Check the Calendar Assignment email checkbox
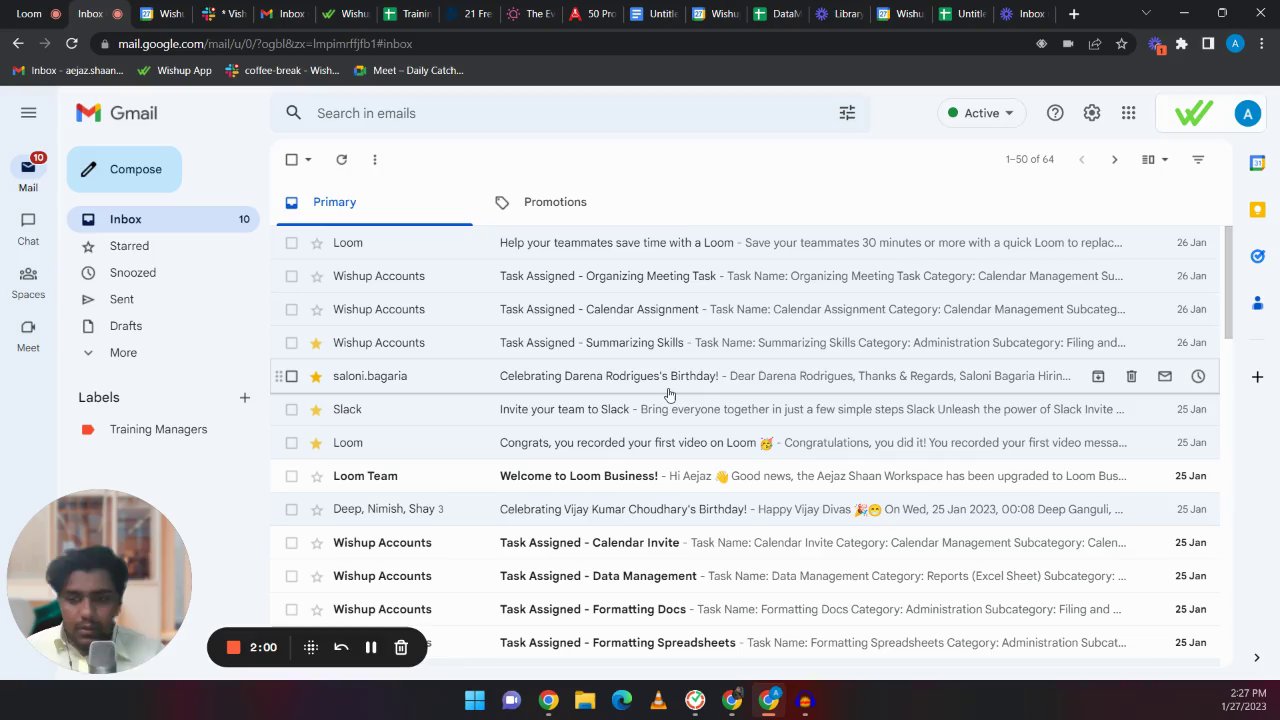Screen dimensions: 1280x720 click(x=291, y=309)
